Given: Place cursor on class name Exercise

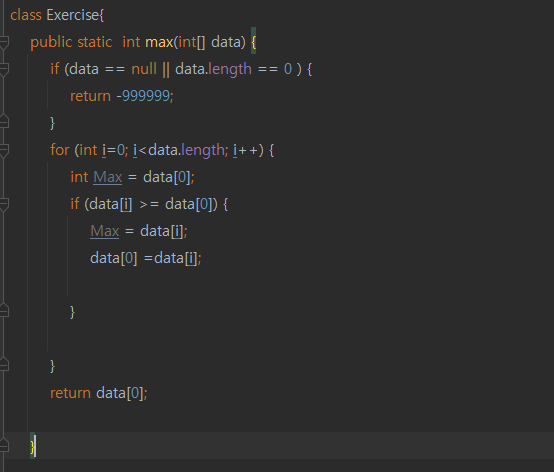Looking at the screenshot, I should 73,15.
